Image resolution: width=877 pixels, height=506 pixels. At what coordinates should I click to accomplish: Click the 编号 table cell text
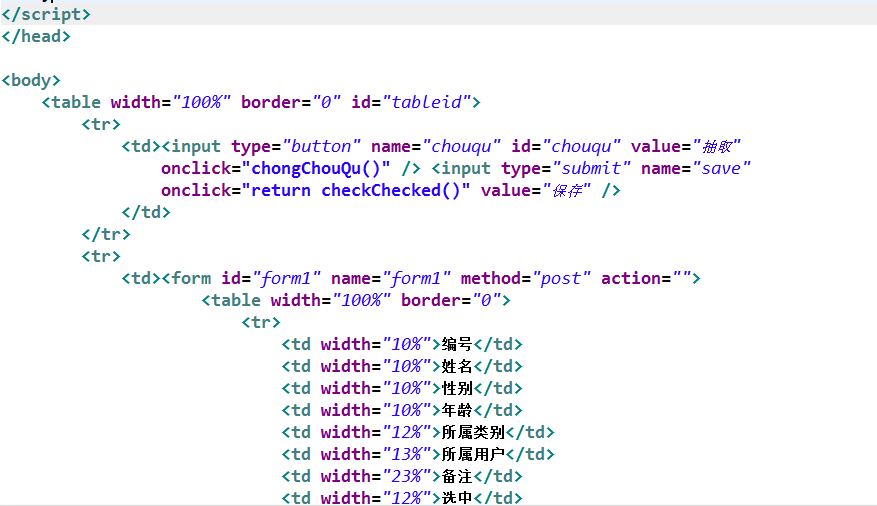[457, 344]
